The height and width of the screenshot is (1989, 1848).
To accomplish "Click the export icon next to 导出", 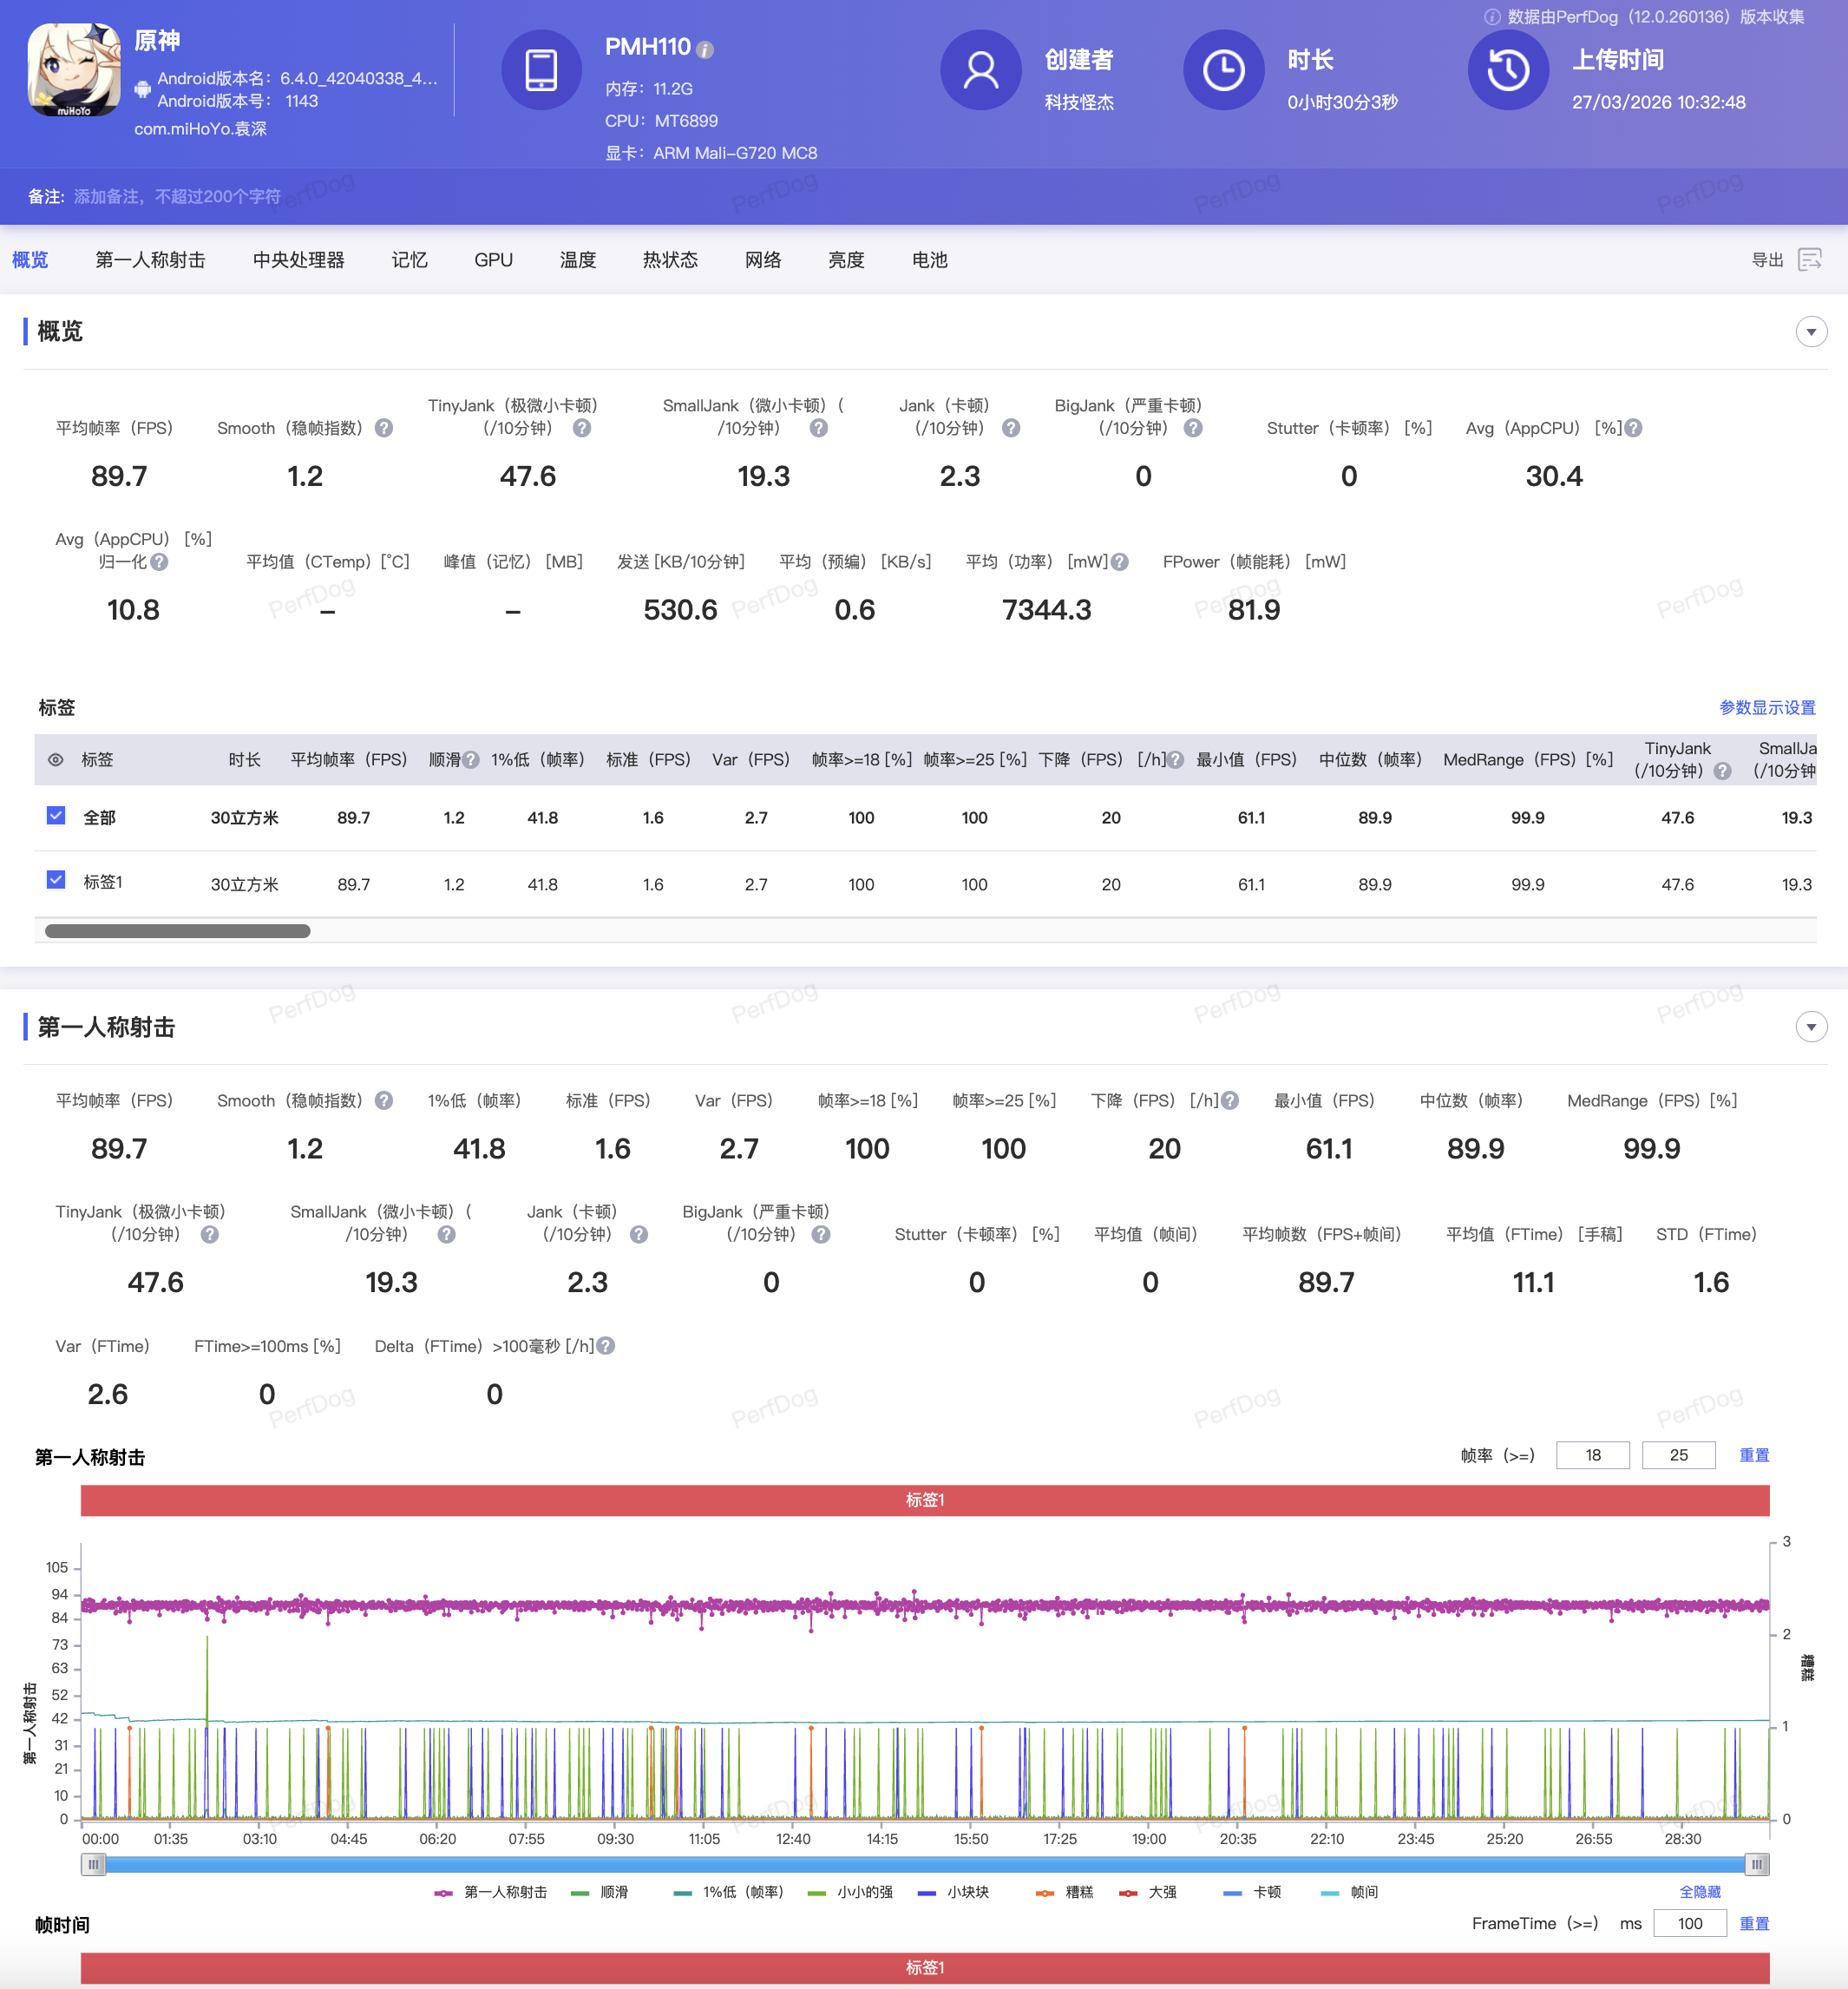I will [x=1809, y=260].
